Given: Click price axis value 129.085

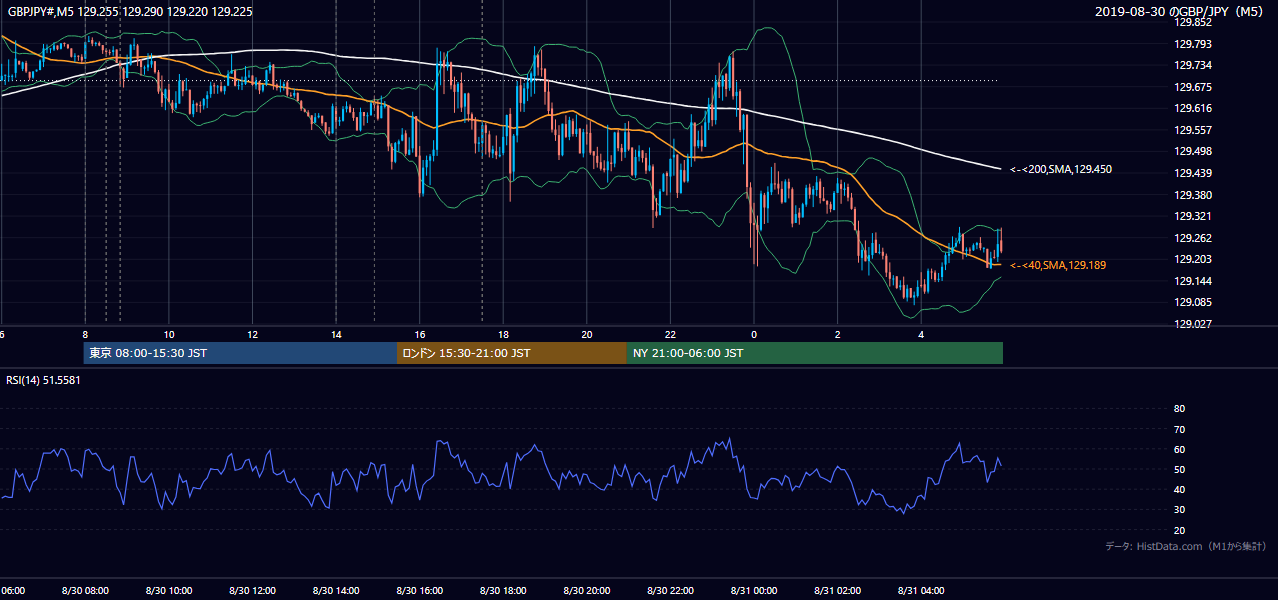Looking at the screenshot, I should tap(1193, 302).
